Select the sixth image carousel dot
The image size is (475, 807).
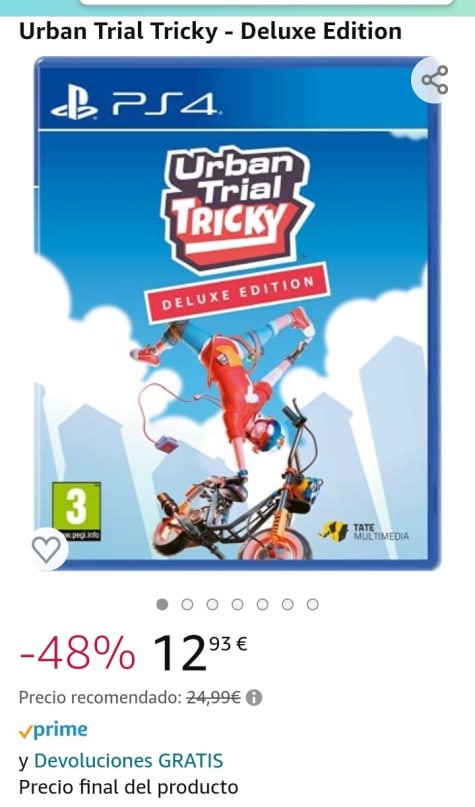(287, 604)
